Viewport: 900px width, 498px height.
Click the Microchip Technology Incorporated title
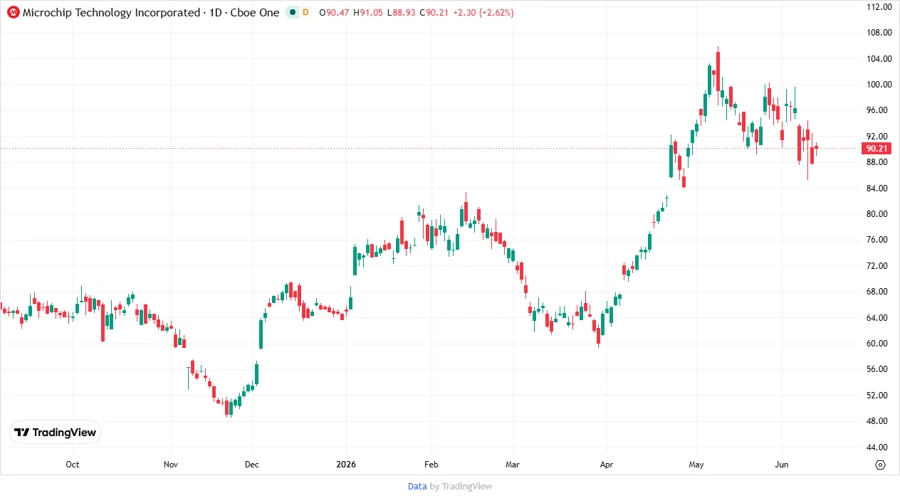111,12
